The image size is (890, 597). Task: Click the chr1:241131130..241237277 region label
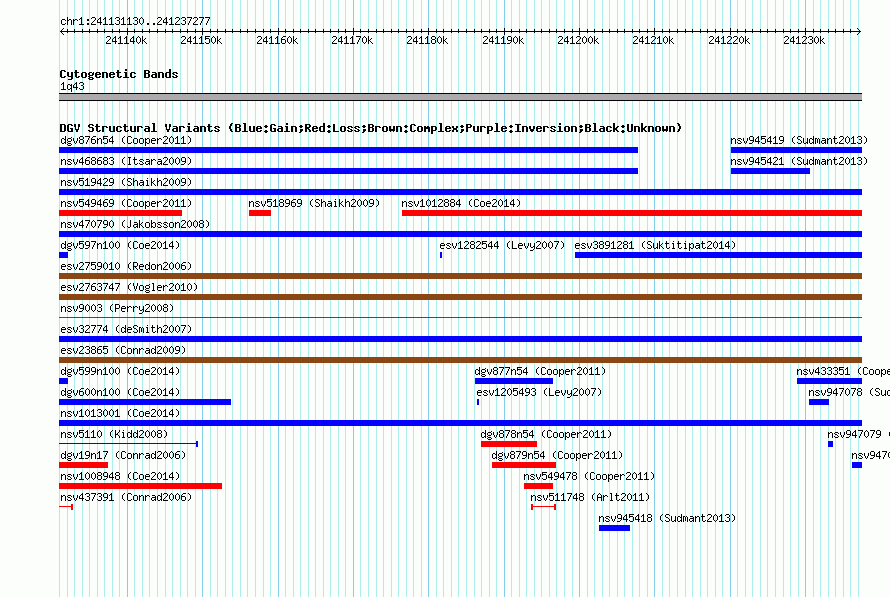point(135,21)
